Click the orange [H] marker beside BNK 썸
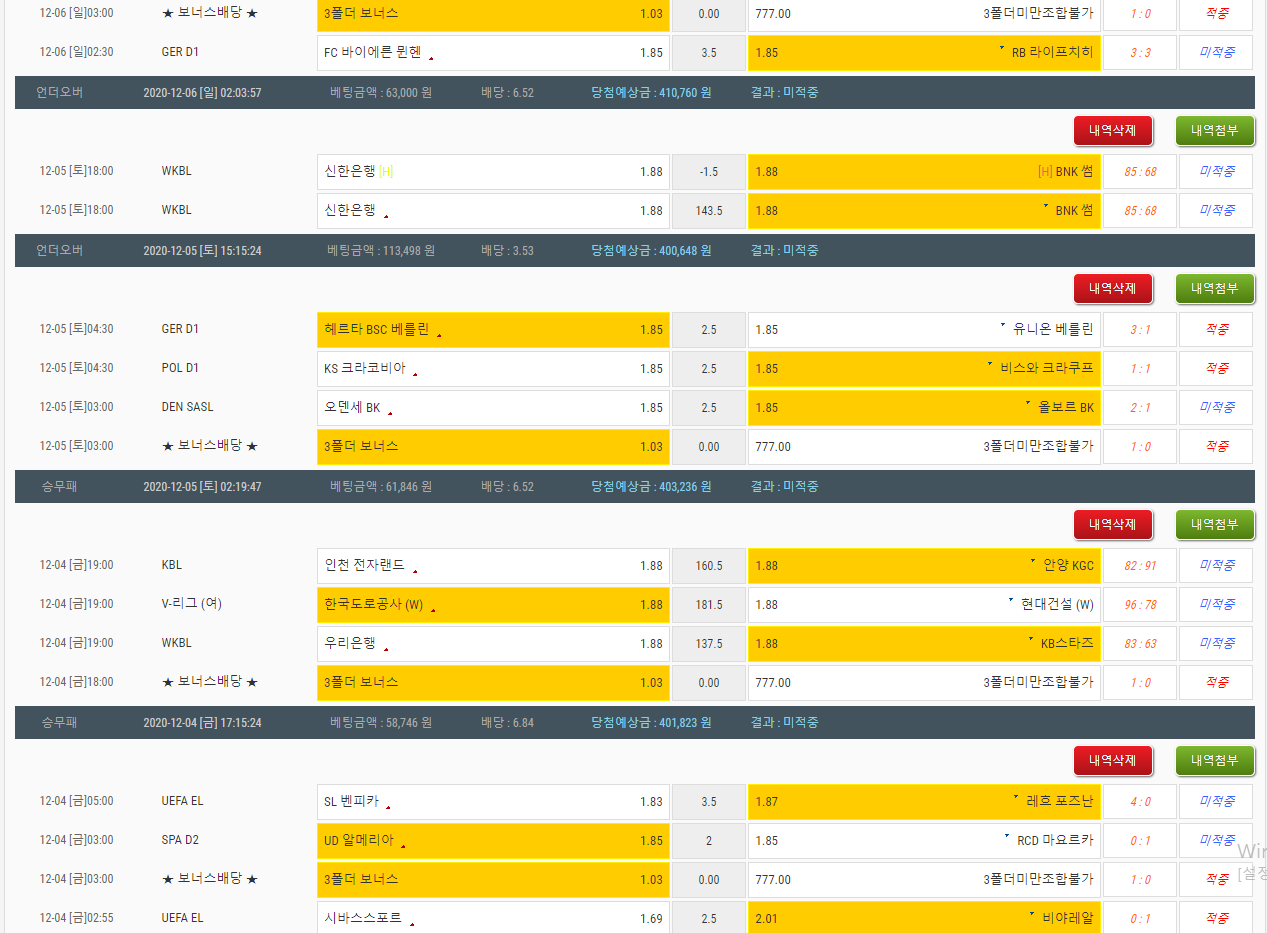1267x933 pixels. tap(1045, 172)
